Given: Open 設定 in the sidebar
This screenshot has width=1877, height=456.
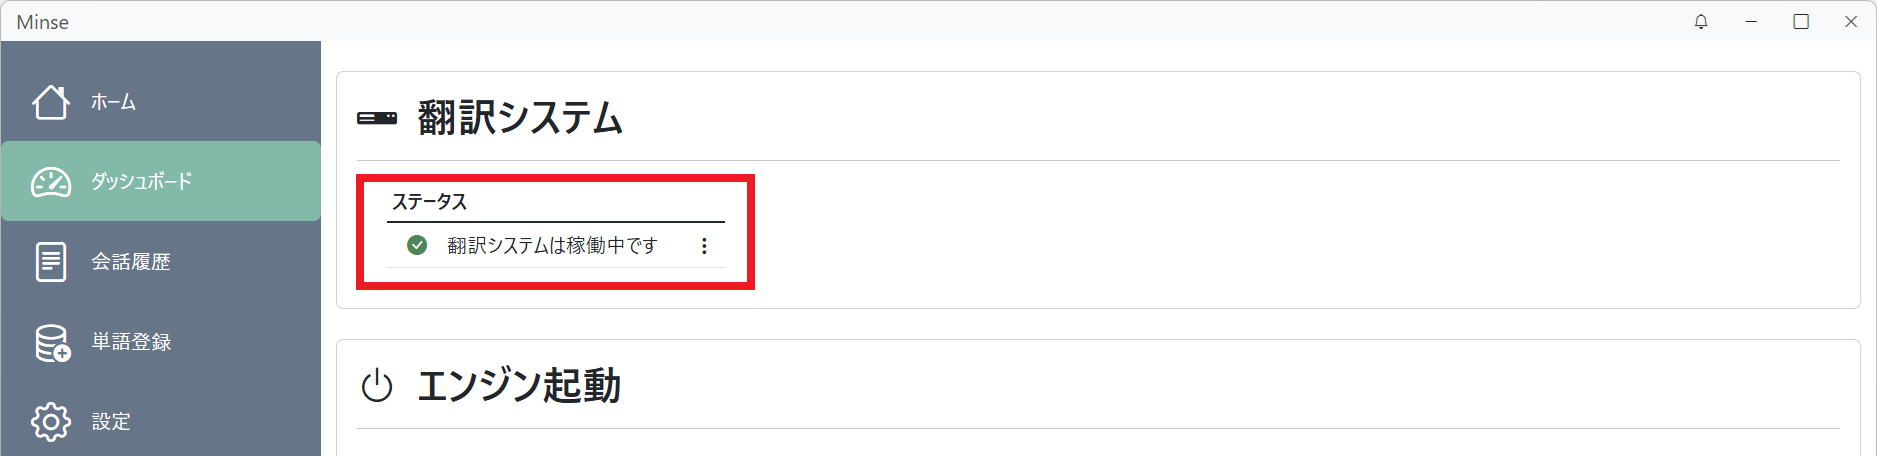Looking at the screenshot, I should point(111,422).
